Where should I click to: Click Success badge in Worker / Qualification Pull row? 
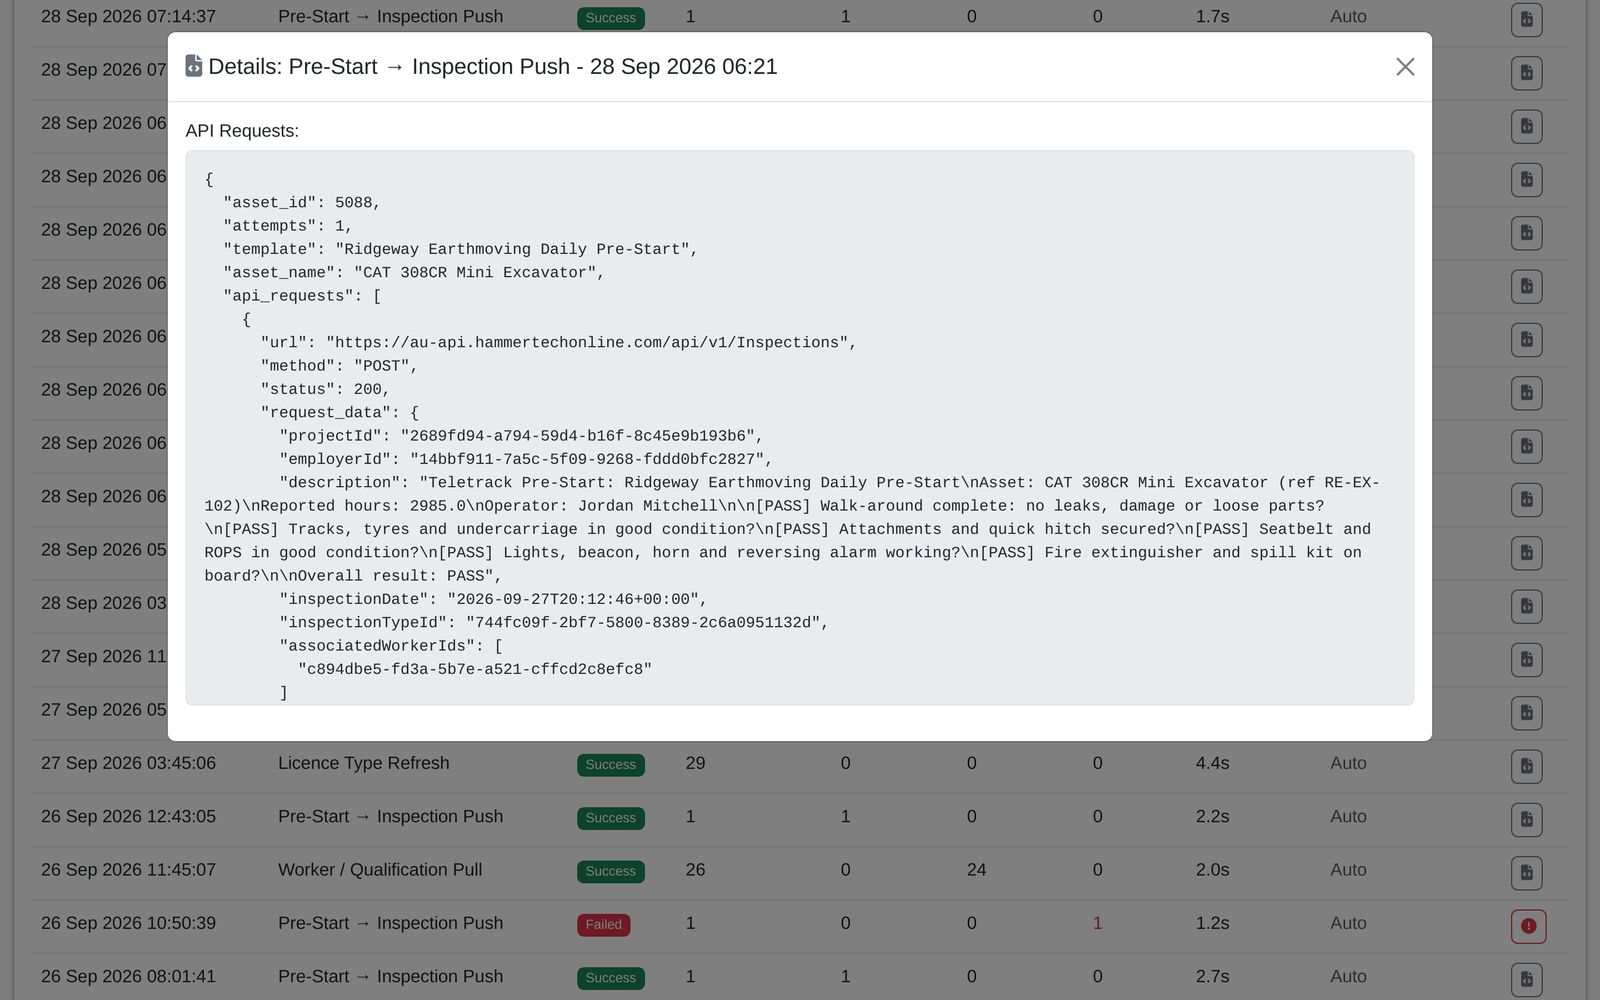pos(610,871)
